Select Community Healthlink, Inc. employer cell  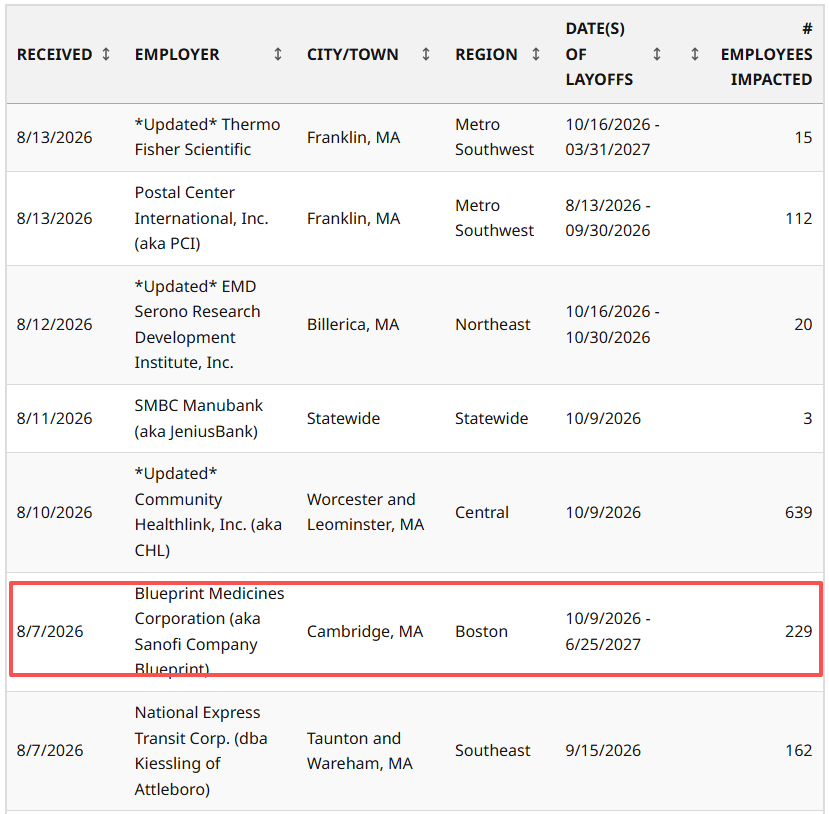click(x=208, y=512)
